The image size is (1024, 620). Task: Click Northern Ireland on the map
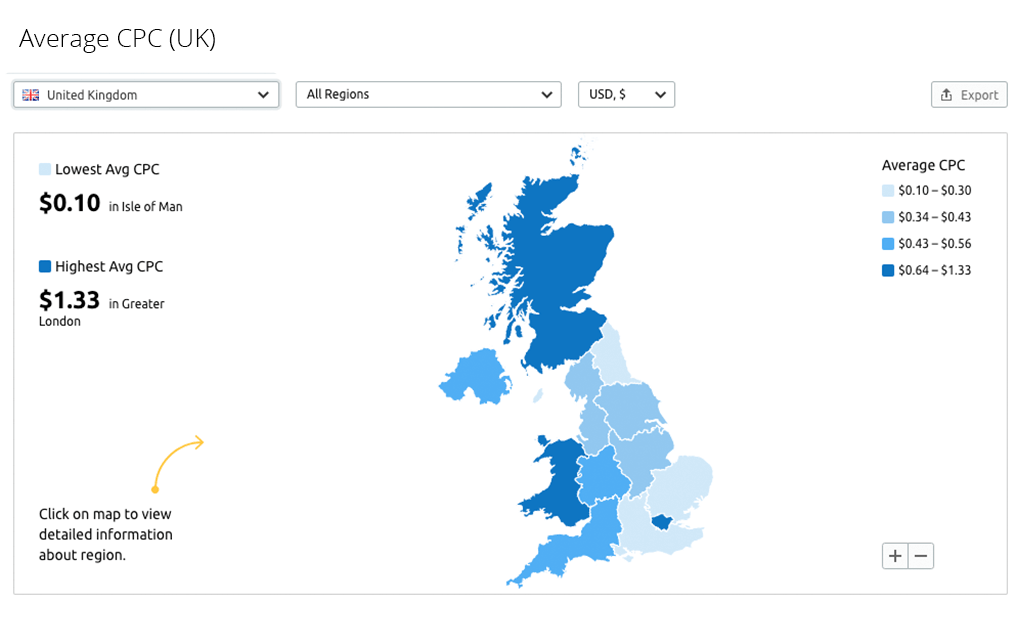click(x=477, y=378)
